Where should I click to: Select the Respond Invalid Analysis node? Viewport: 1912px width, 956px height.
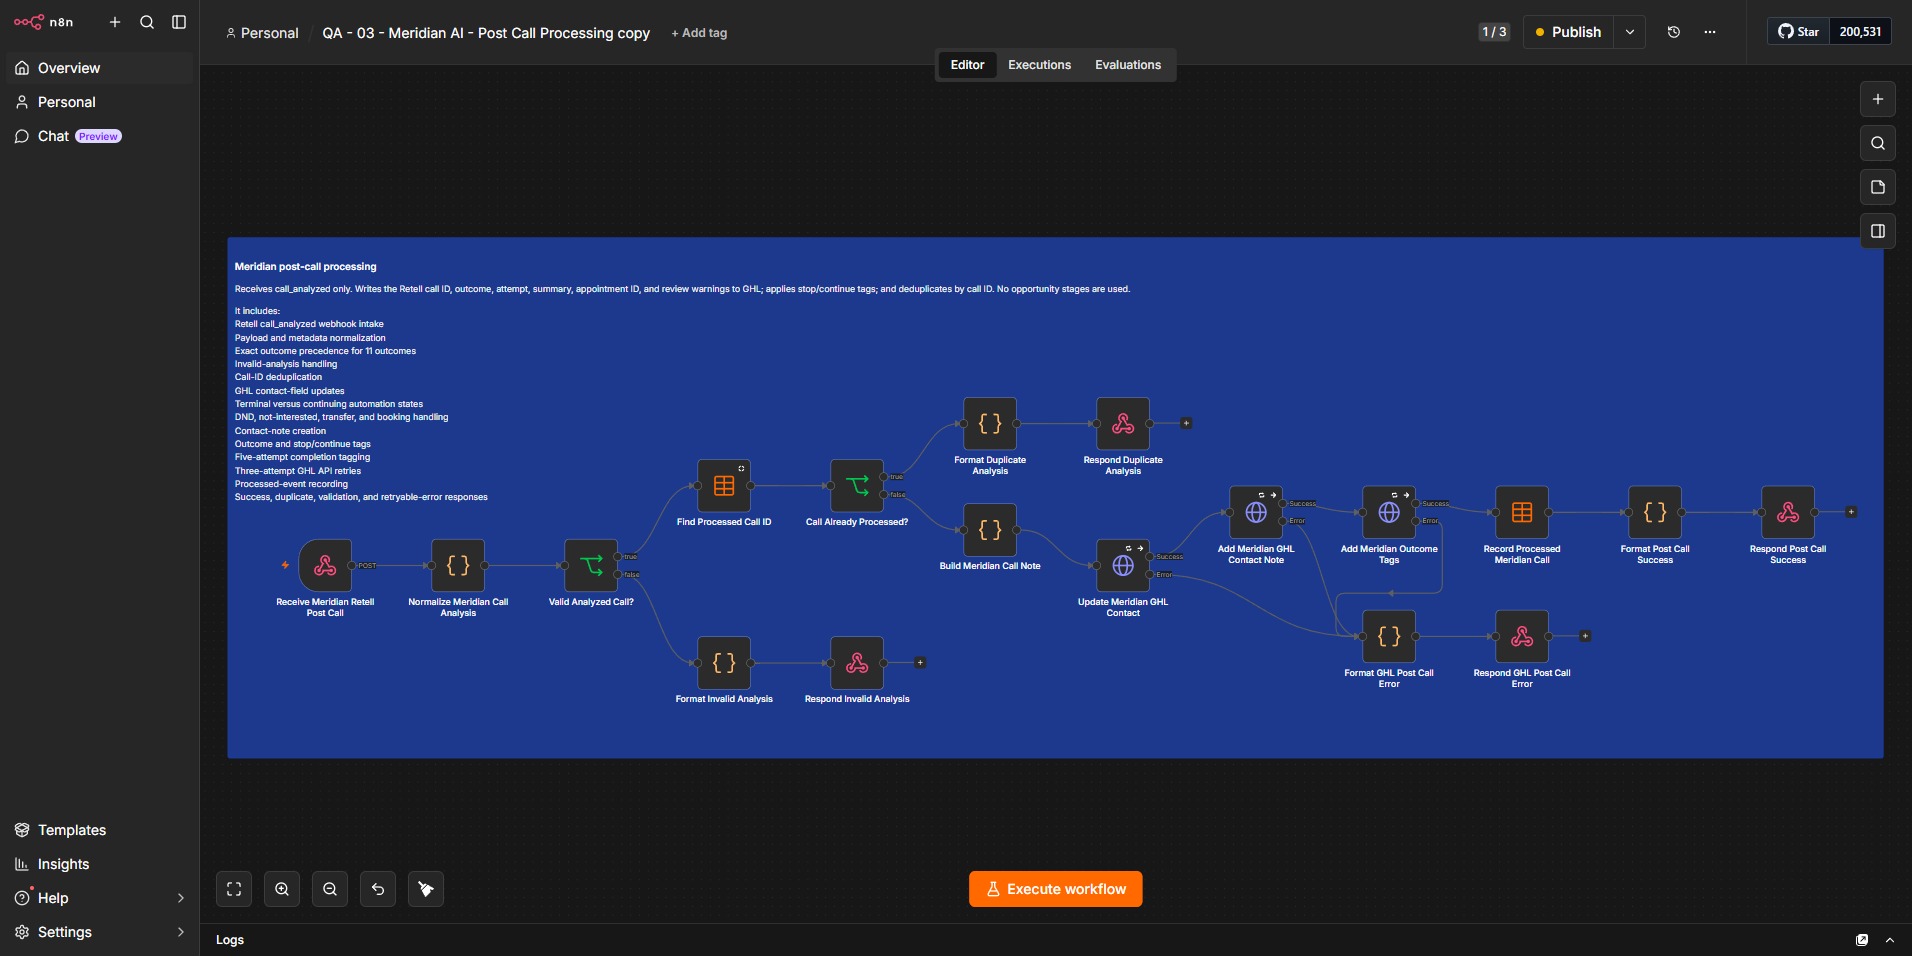tap(857, 663)
